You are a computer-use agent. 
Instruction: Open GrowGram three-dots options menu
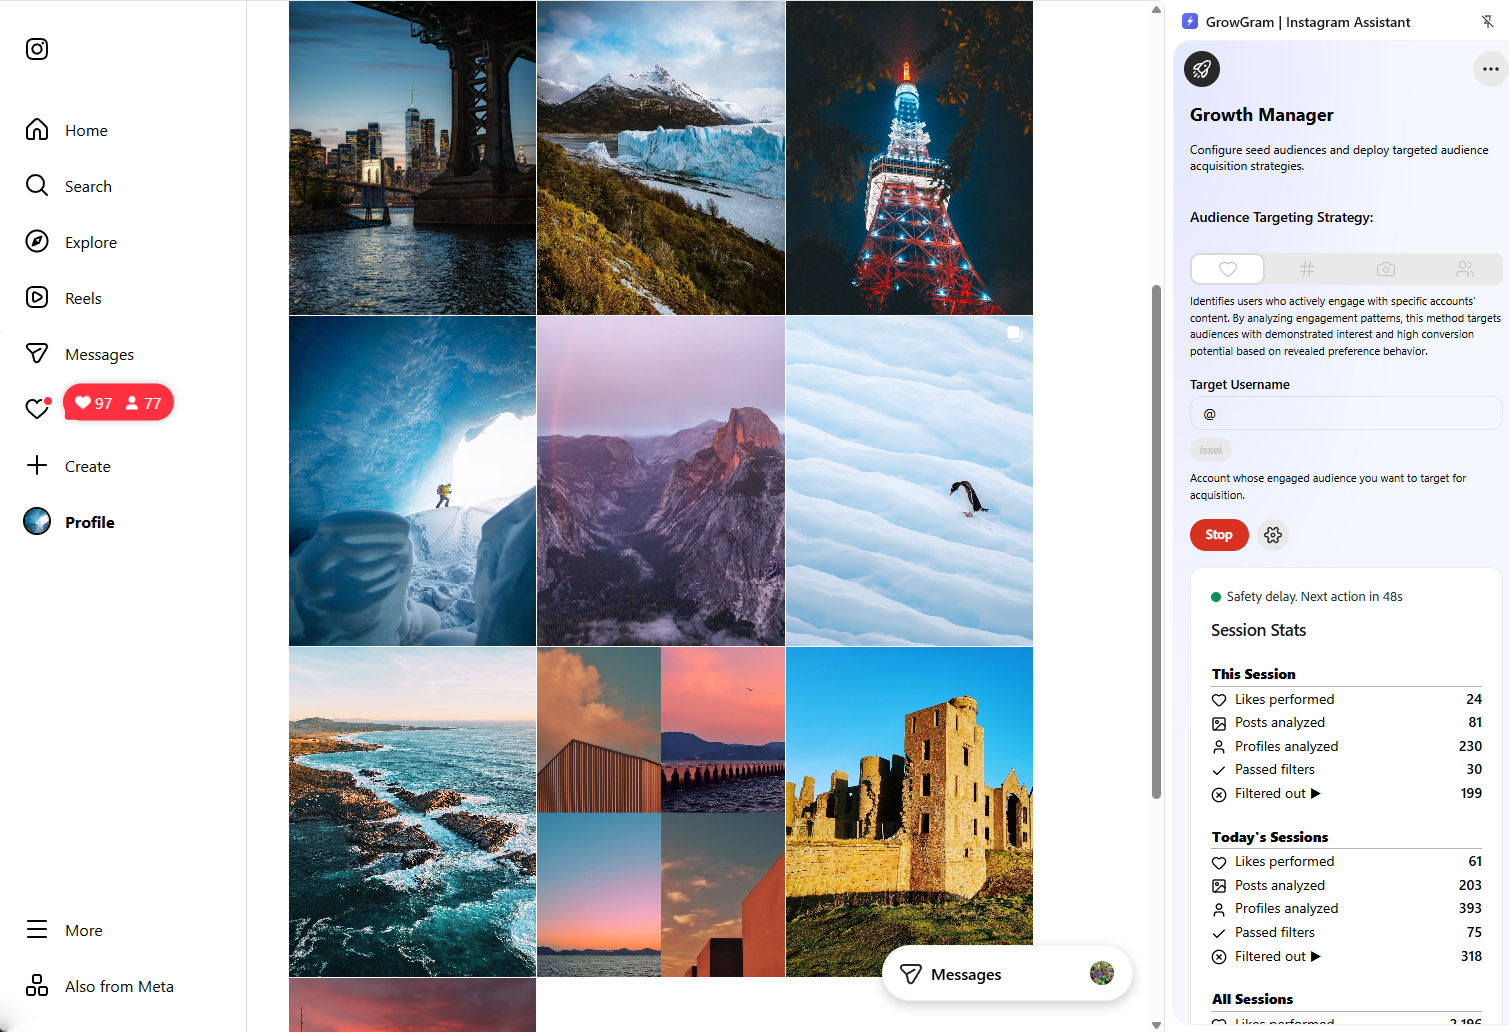(x=1490, y=69)
